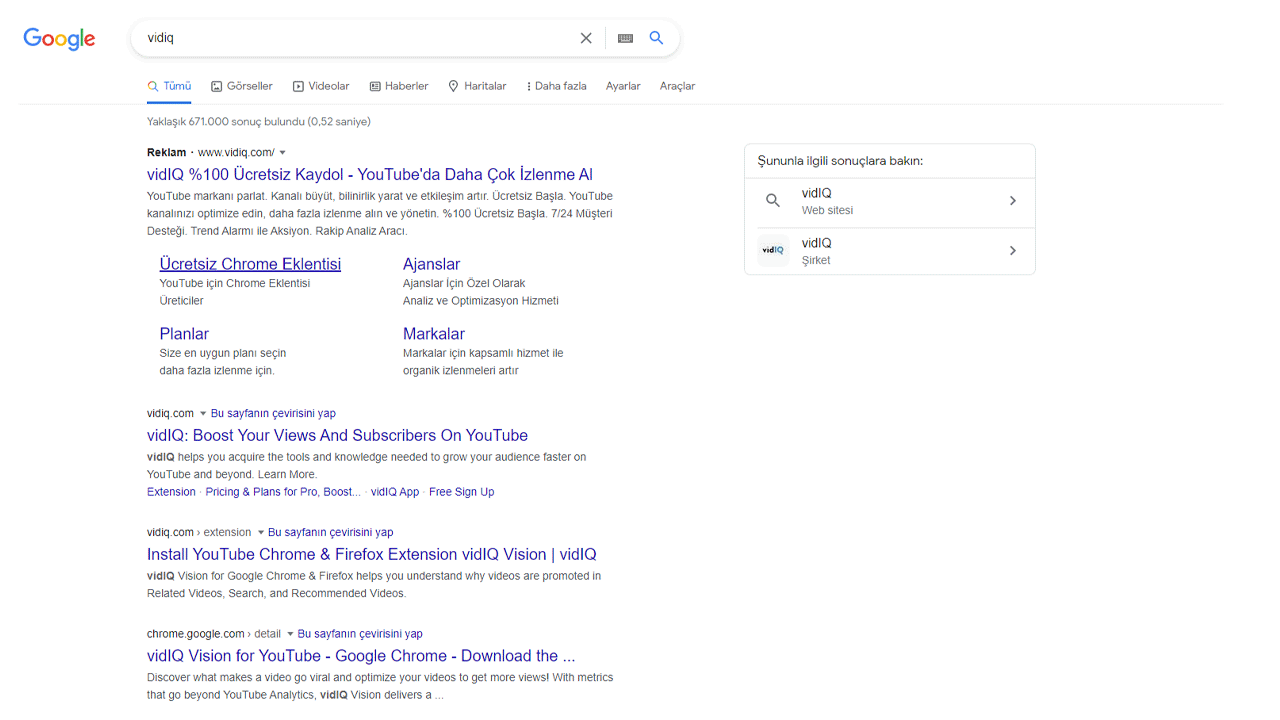Click the www.vidiq.com/ ad URL text

(236, 153)
